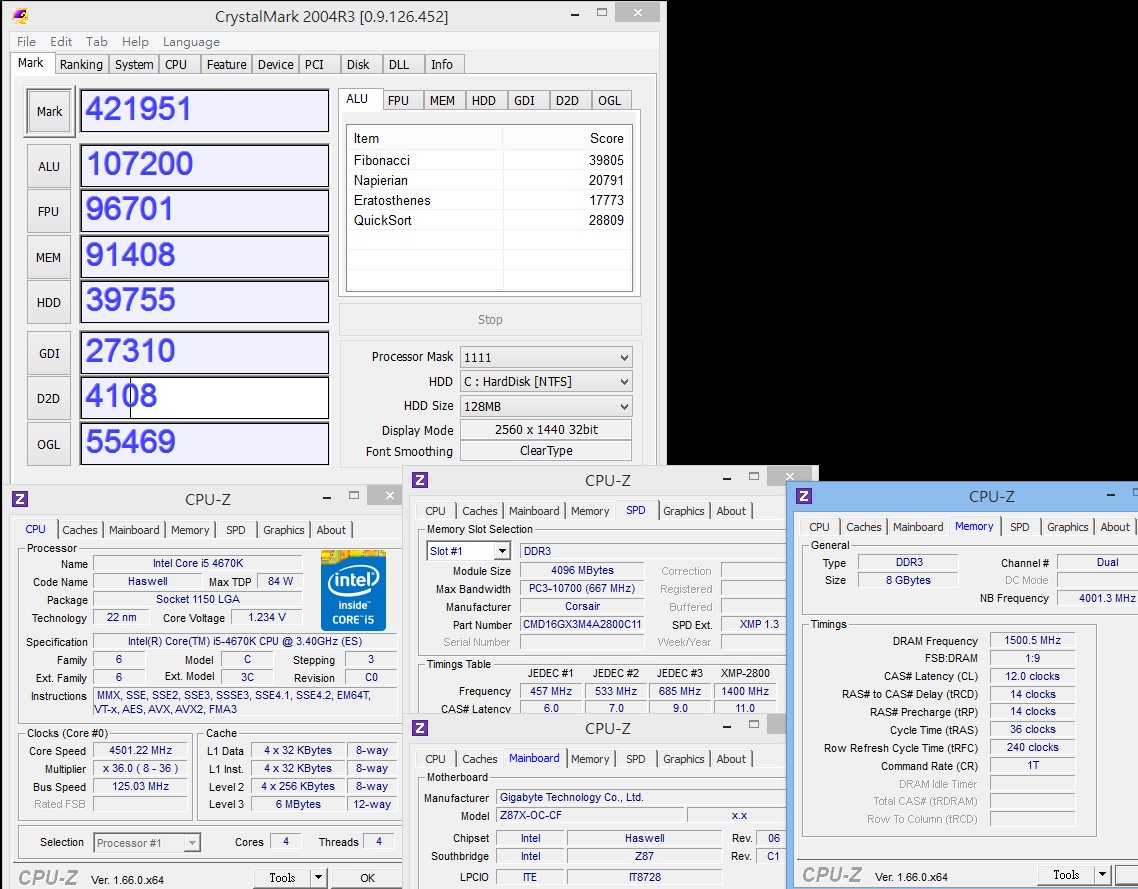
Task: Click the D2D score field
Action: point(204,397)
